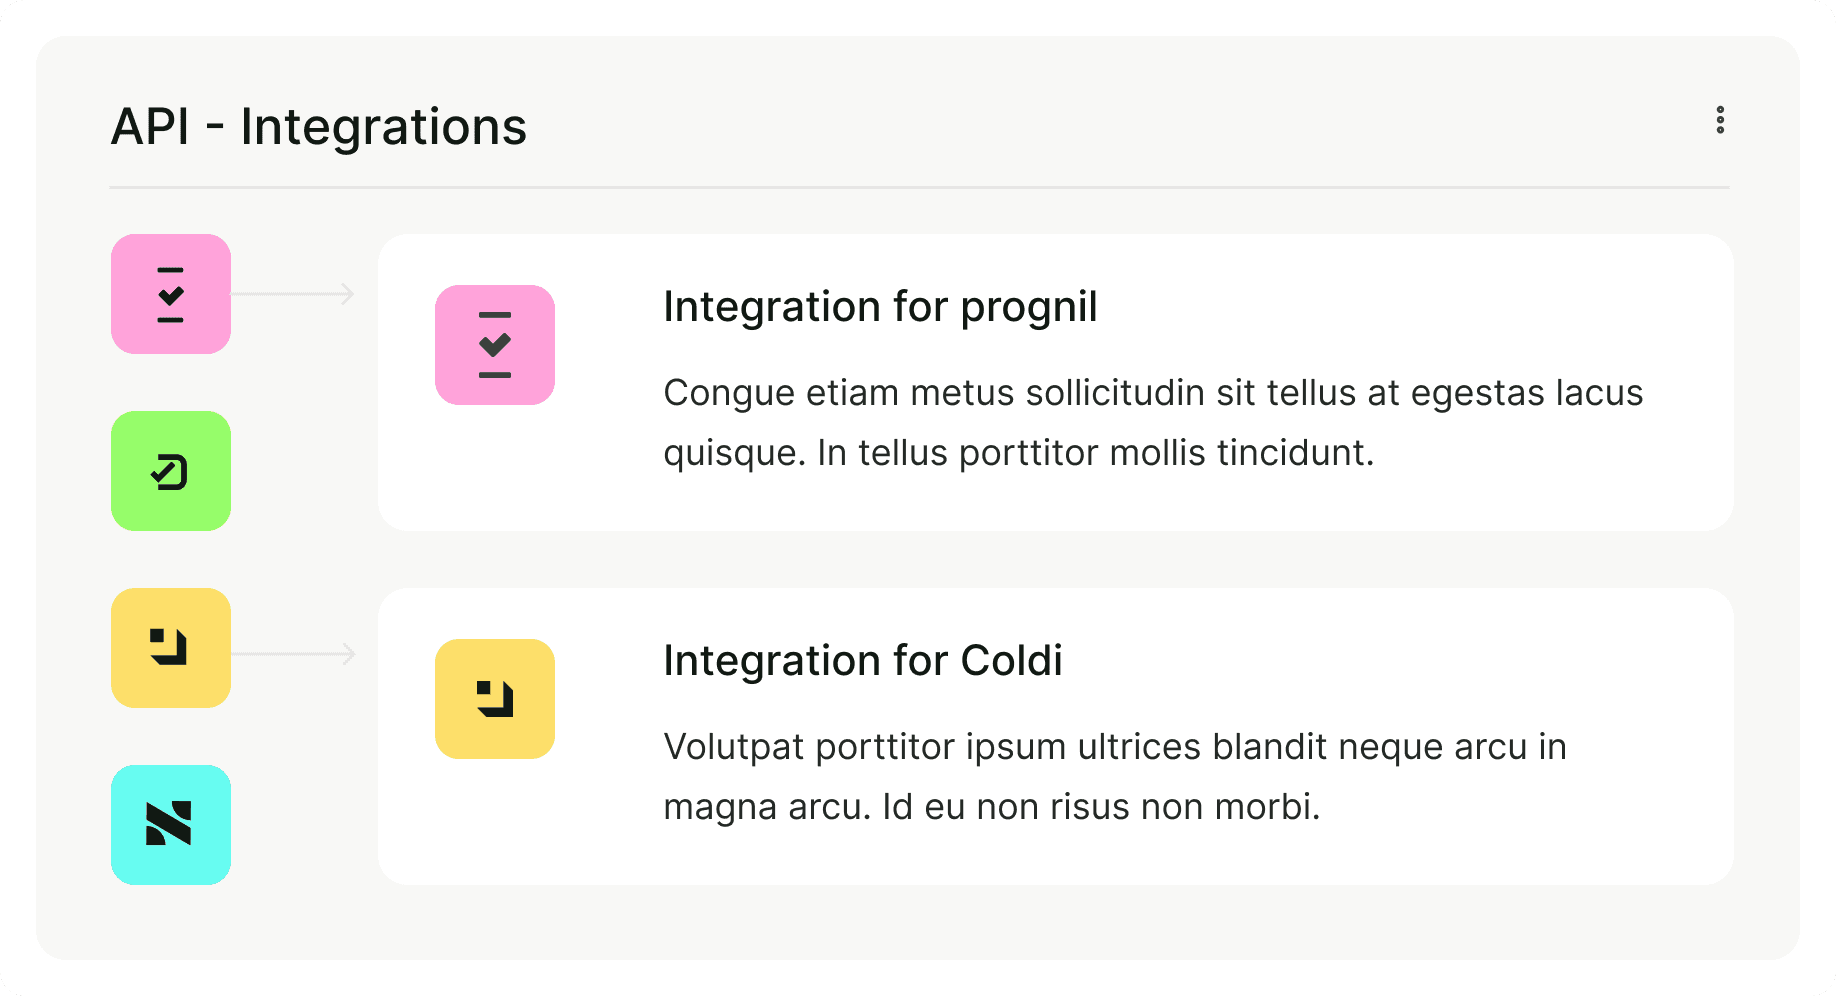Select the yellow Coldi icon in the sidebar
Viewport: 1836px width, 996px height.
[171, 648]
